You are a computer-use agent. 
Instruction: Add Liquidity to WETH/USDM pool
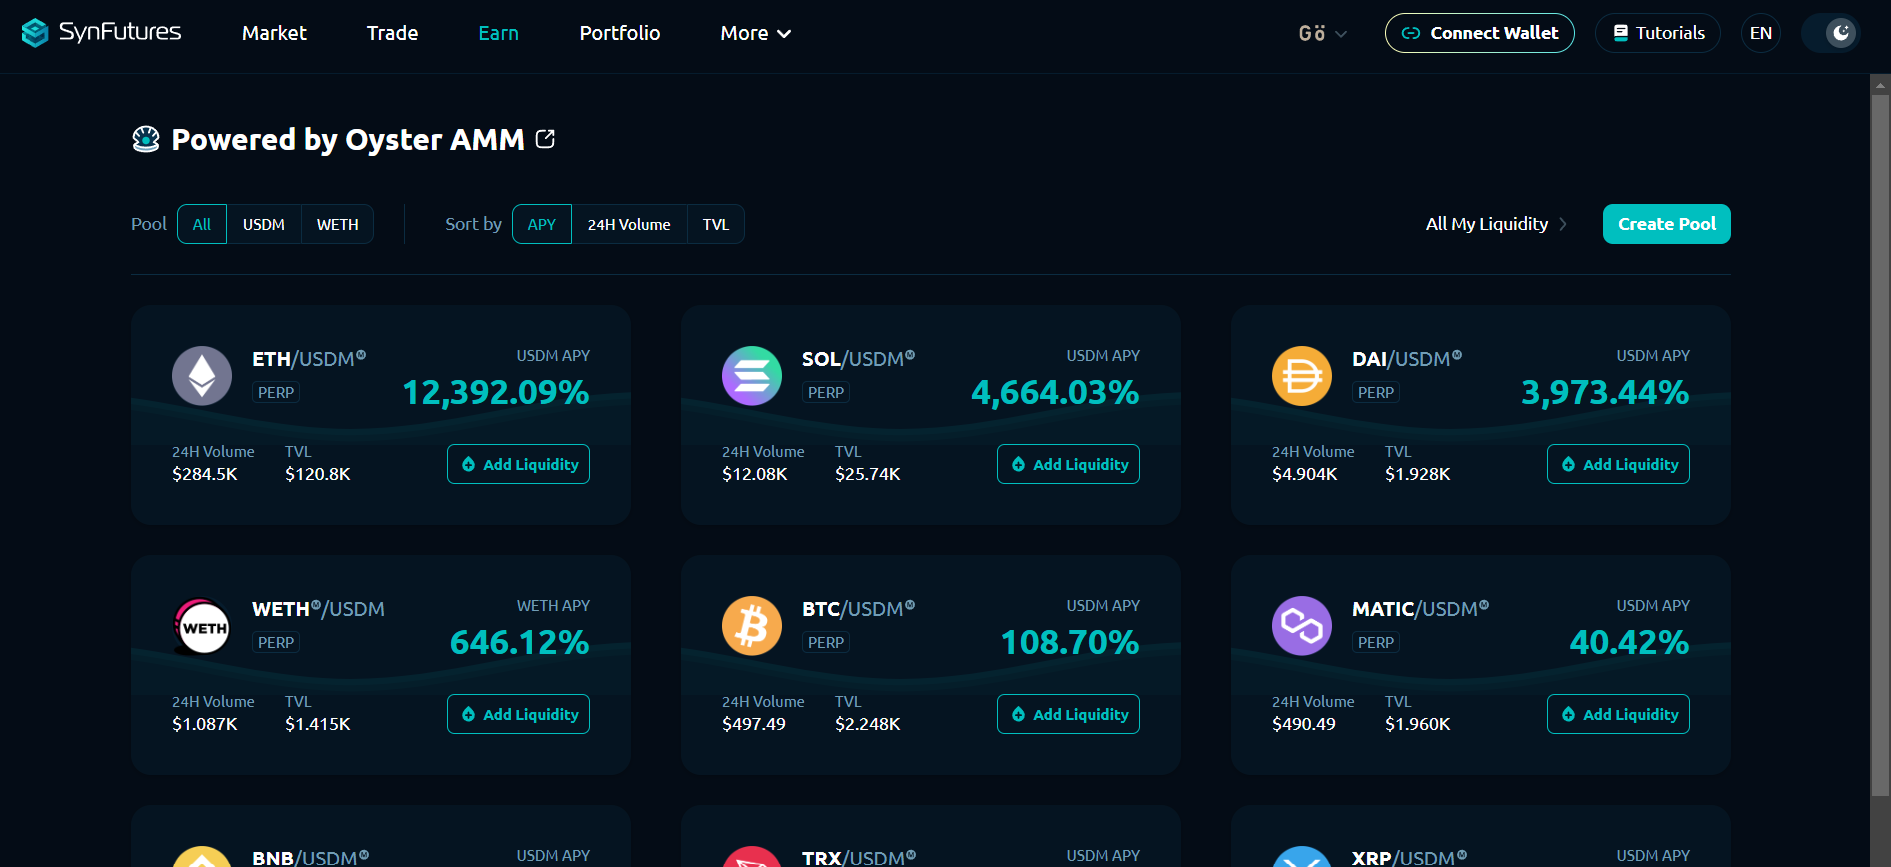coord(518,714)
